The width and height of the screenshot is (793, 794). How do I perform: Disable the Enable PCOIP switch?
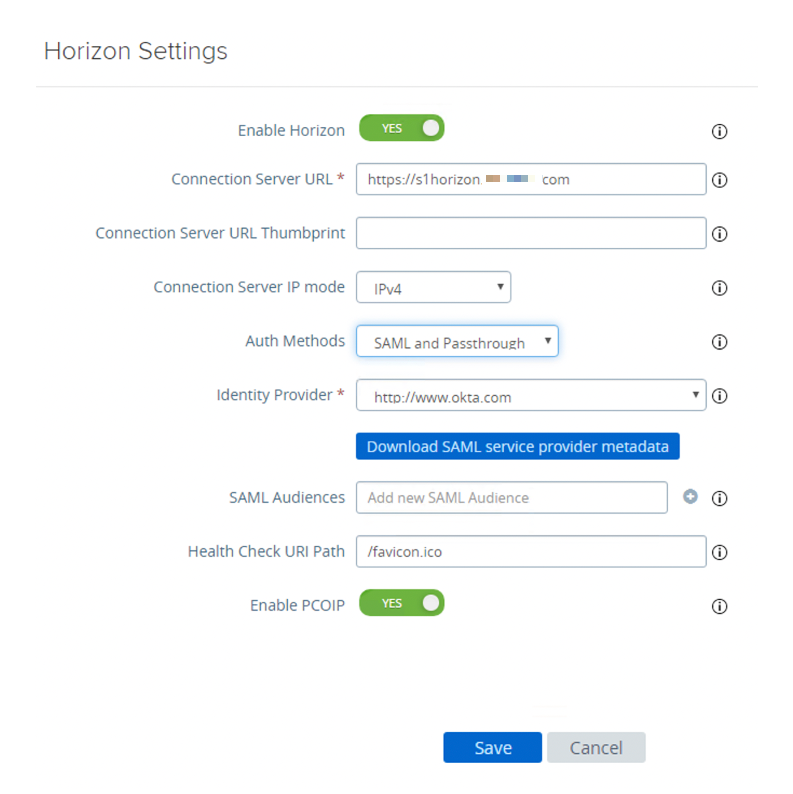coord(401,603)
